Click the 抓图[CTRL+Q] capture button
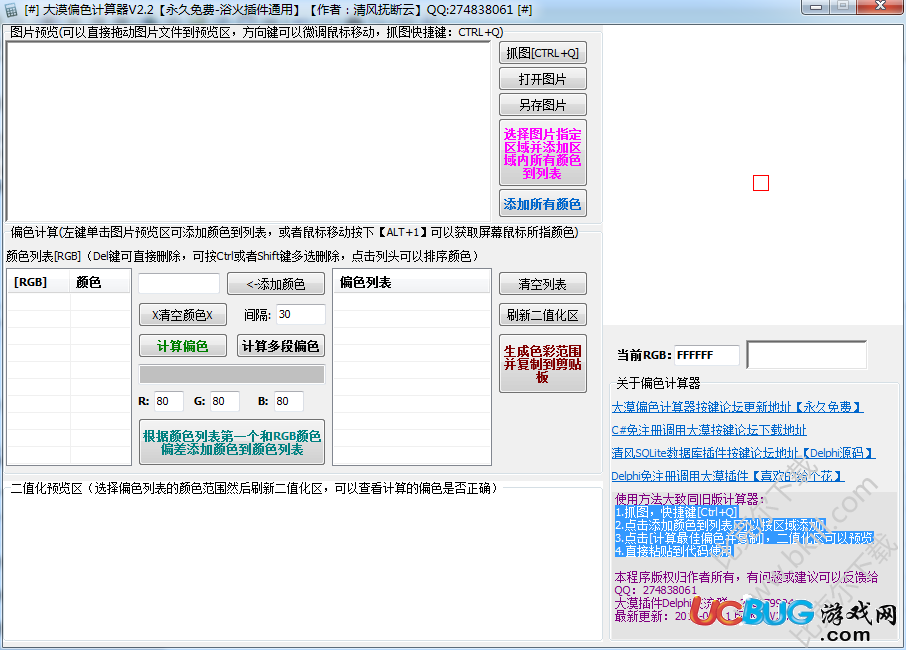Image resolution: width=906 pixels, height=650 pixels. [x=543, y=53]
